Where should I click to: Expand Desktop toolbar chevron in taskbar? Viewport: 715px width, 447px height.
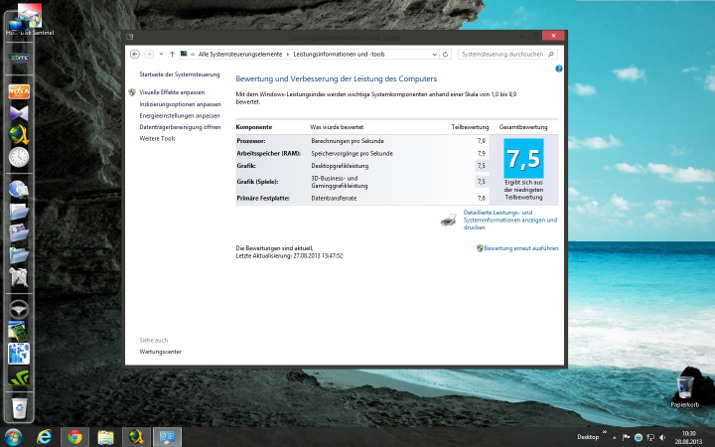coord(605,431)
